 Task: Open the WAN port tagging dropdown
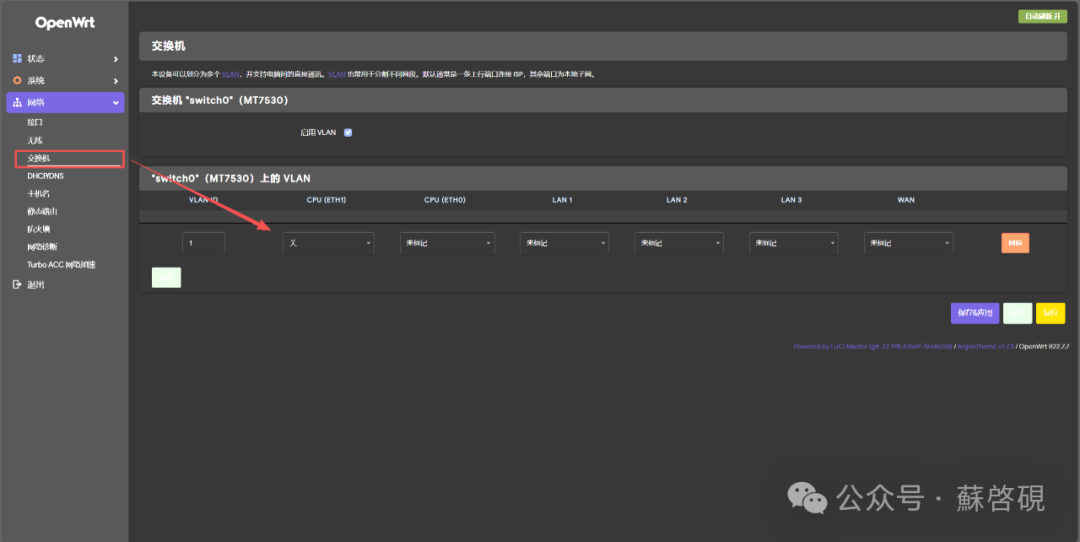(x=908, y=243)
